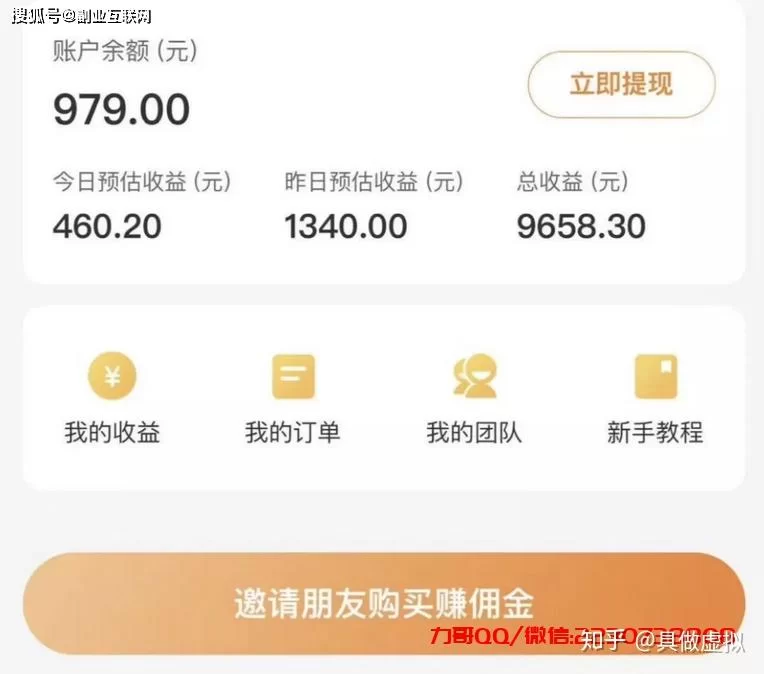The width and height of the screenshot is (764, 674).
Task: Click the total earnings value 9658.30
Action: (581, 227)
